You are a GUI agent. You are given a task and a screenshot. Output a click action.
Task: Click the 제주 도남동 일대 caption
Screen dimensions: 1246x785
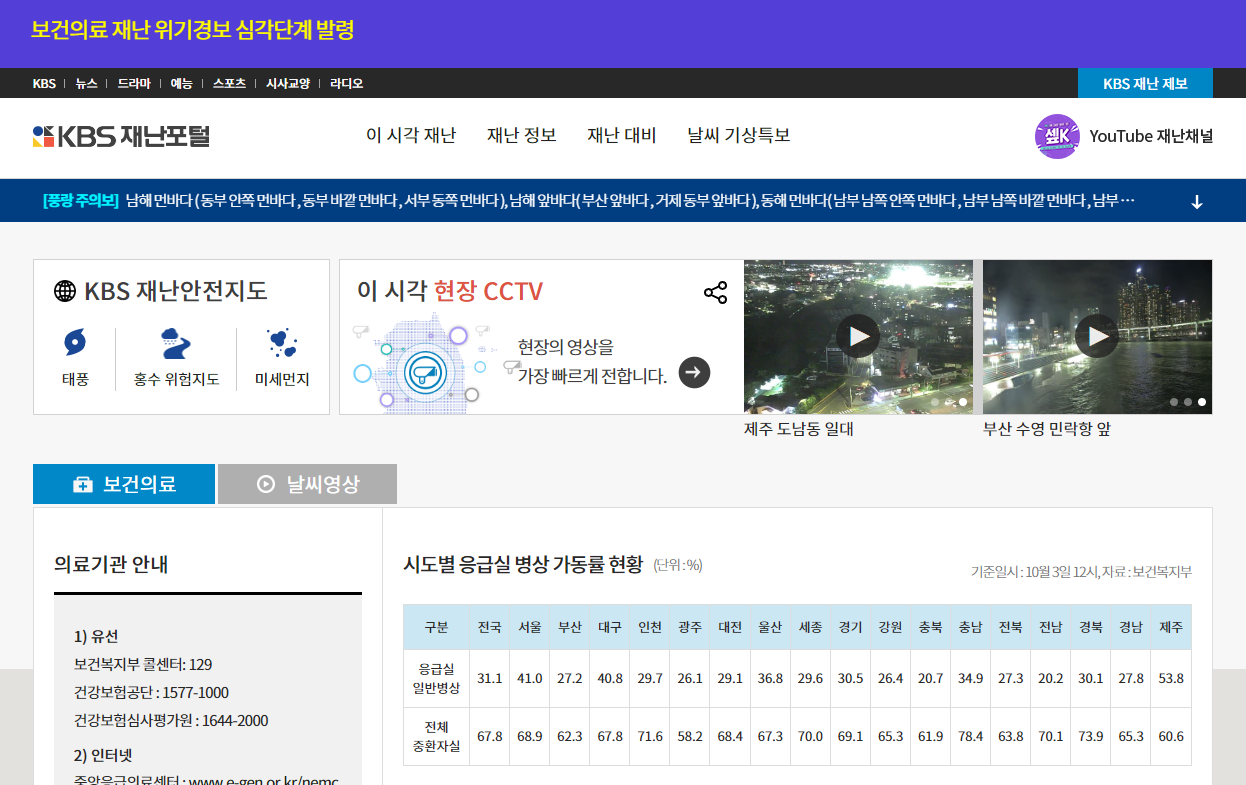point(799,429)
